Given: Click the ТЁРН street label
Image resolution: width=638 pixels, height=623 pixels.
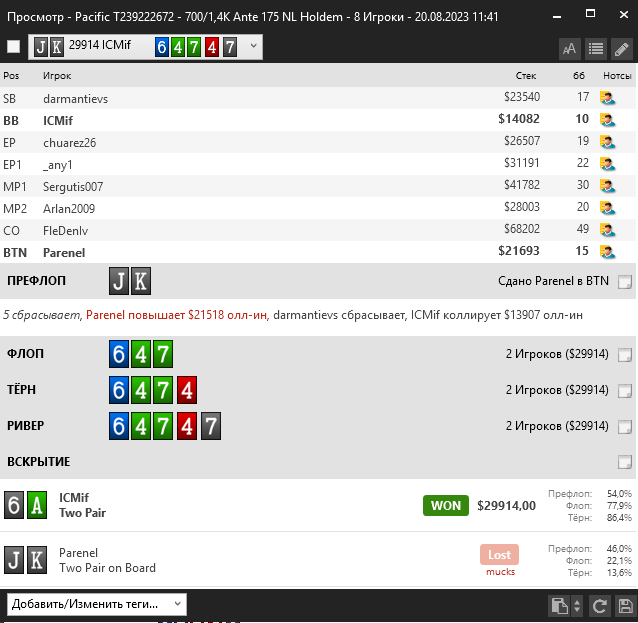Looking at the screenshot, I should (22, 389).
